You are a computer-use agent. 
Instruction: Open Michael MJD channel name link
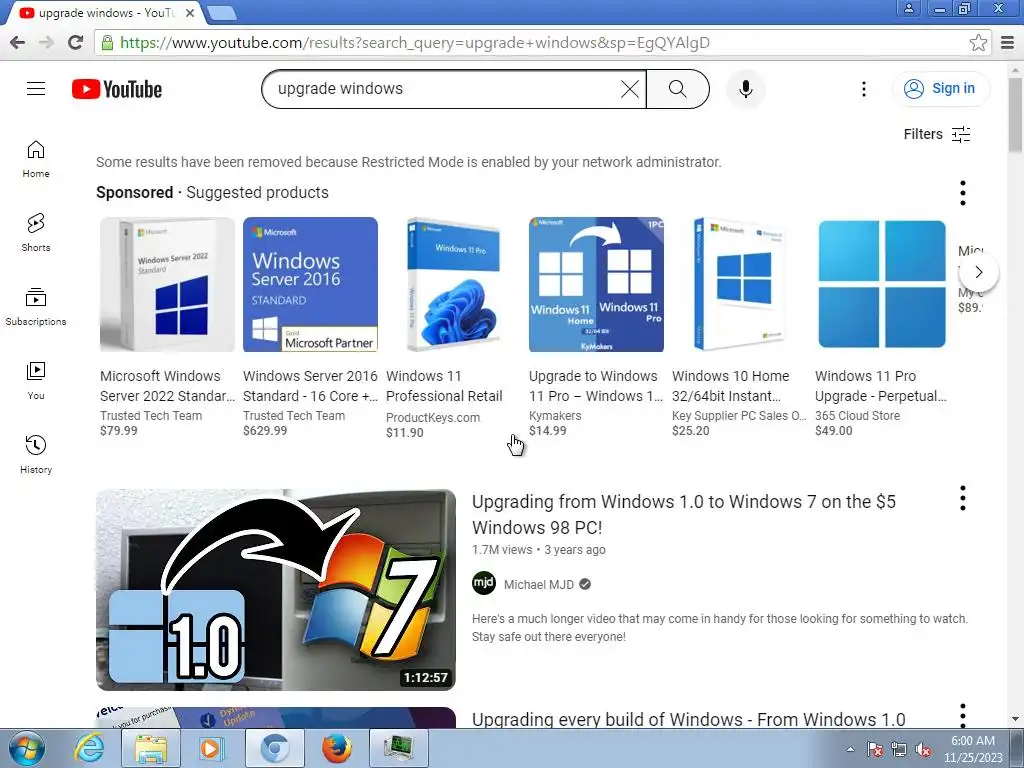(x=539, y=584)
